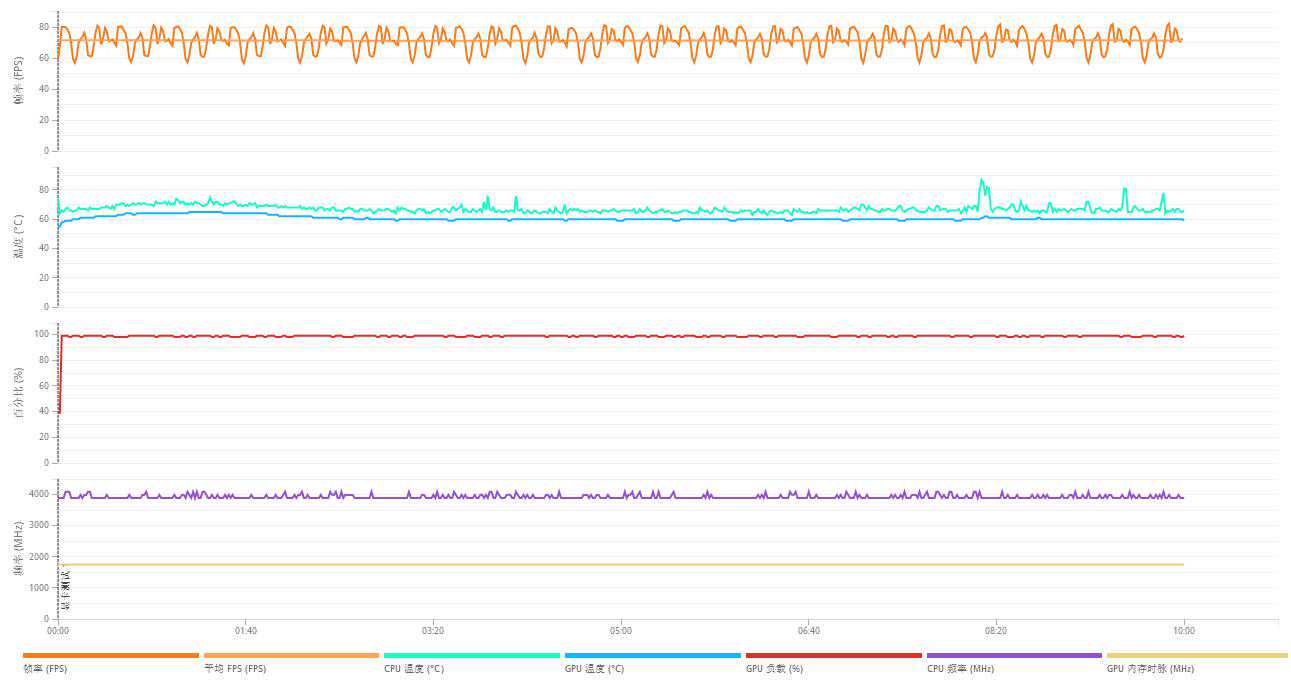The height and width of the screenshot is (683, 1291).
Task: Hide the CPU 温度 (°C) series label
Action: [x=414, y=669]
